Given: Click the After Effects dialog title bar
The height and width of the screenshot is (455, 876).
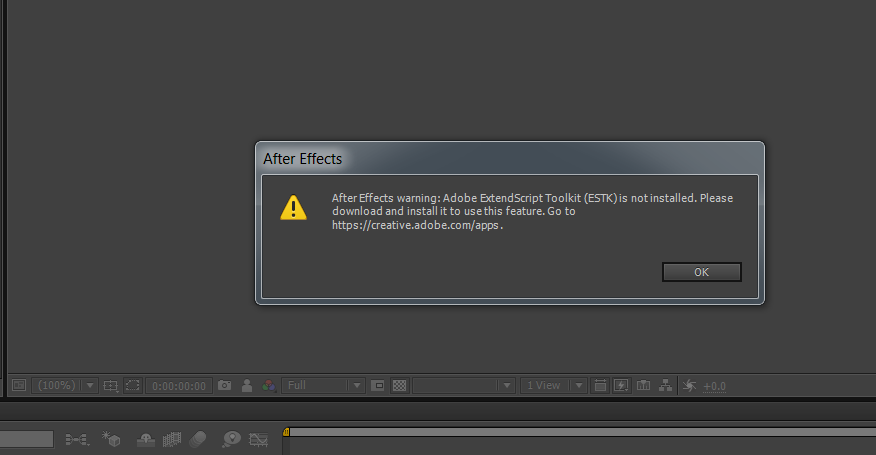Looking at the screenshot, I should [510, 159].
